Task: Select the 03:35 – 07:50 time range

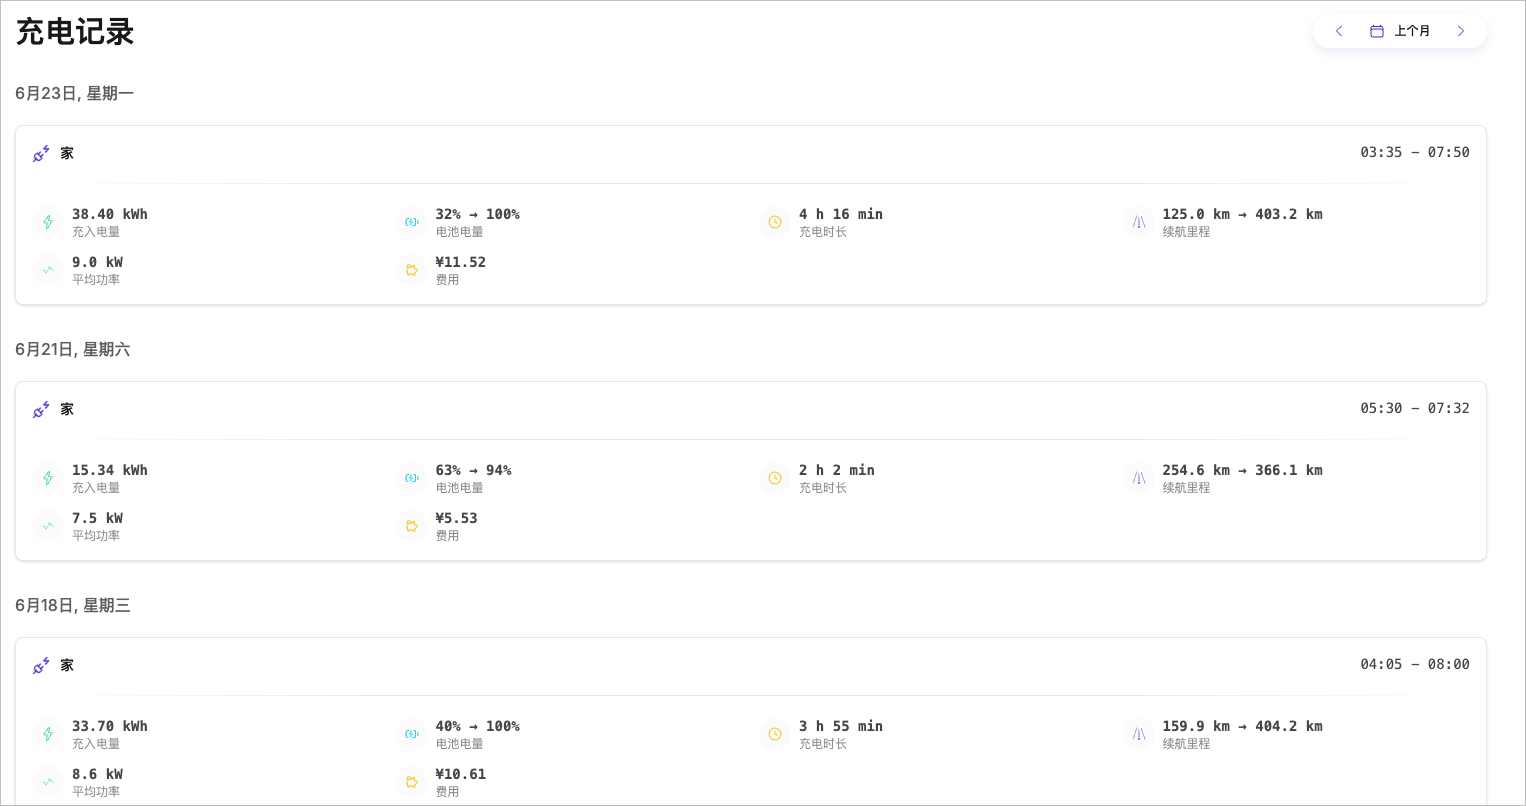Action: click(1414, 152)
